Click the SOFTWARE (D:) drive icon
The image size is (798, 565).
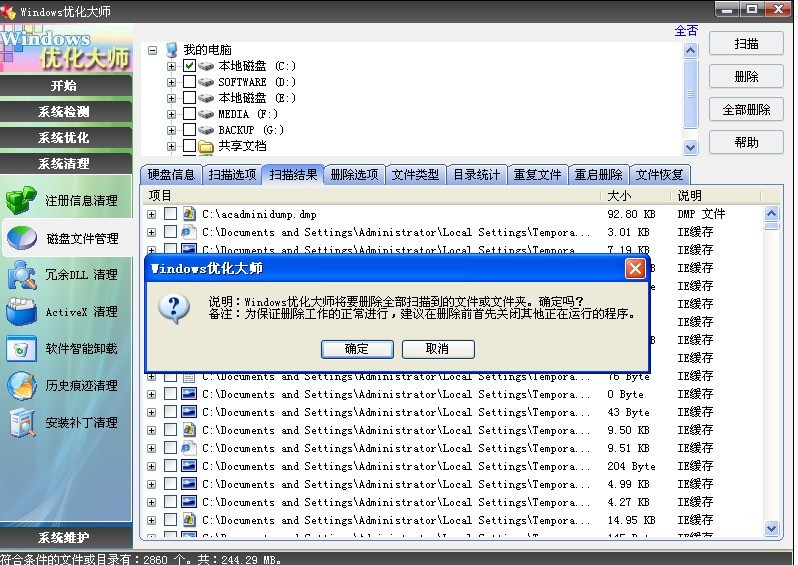point(206,82)
